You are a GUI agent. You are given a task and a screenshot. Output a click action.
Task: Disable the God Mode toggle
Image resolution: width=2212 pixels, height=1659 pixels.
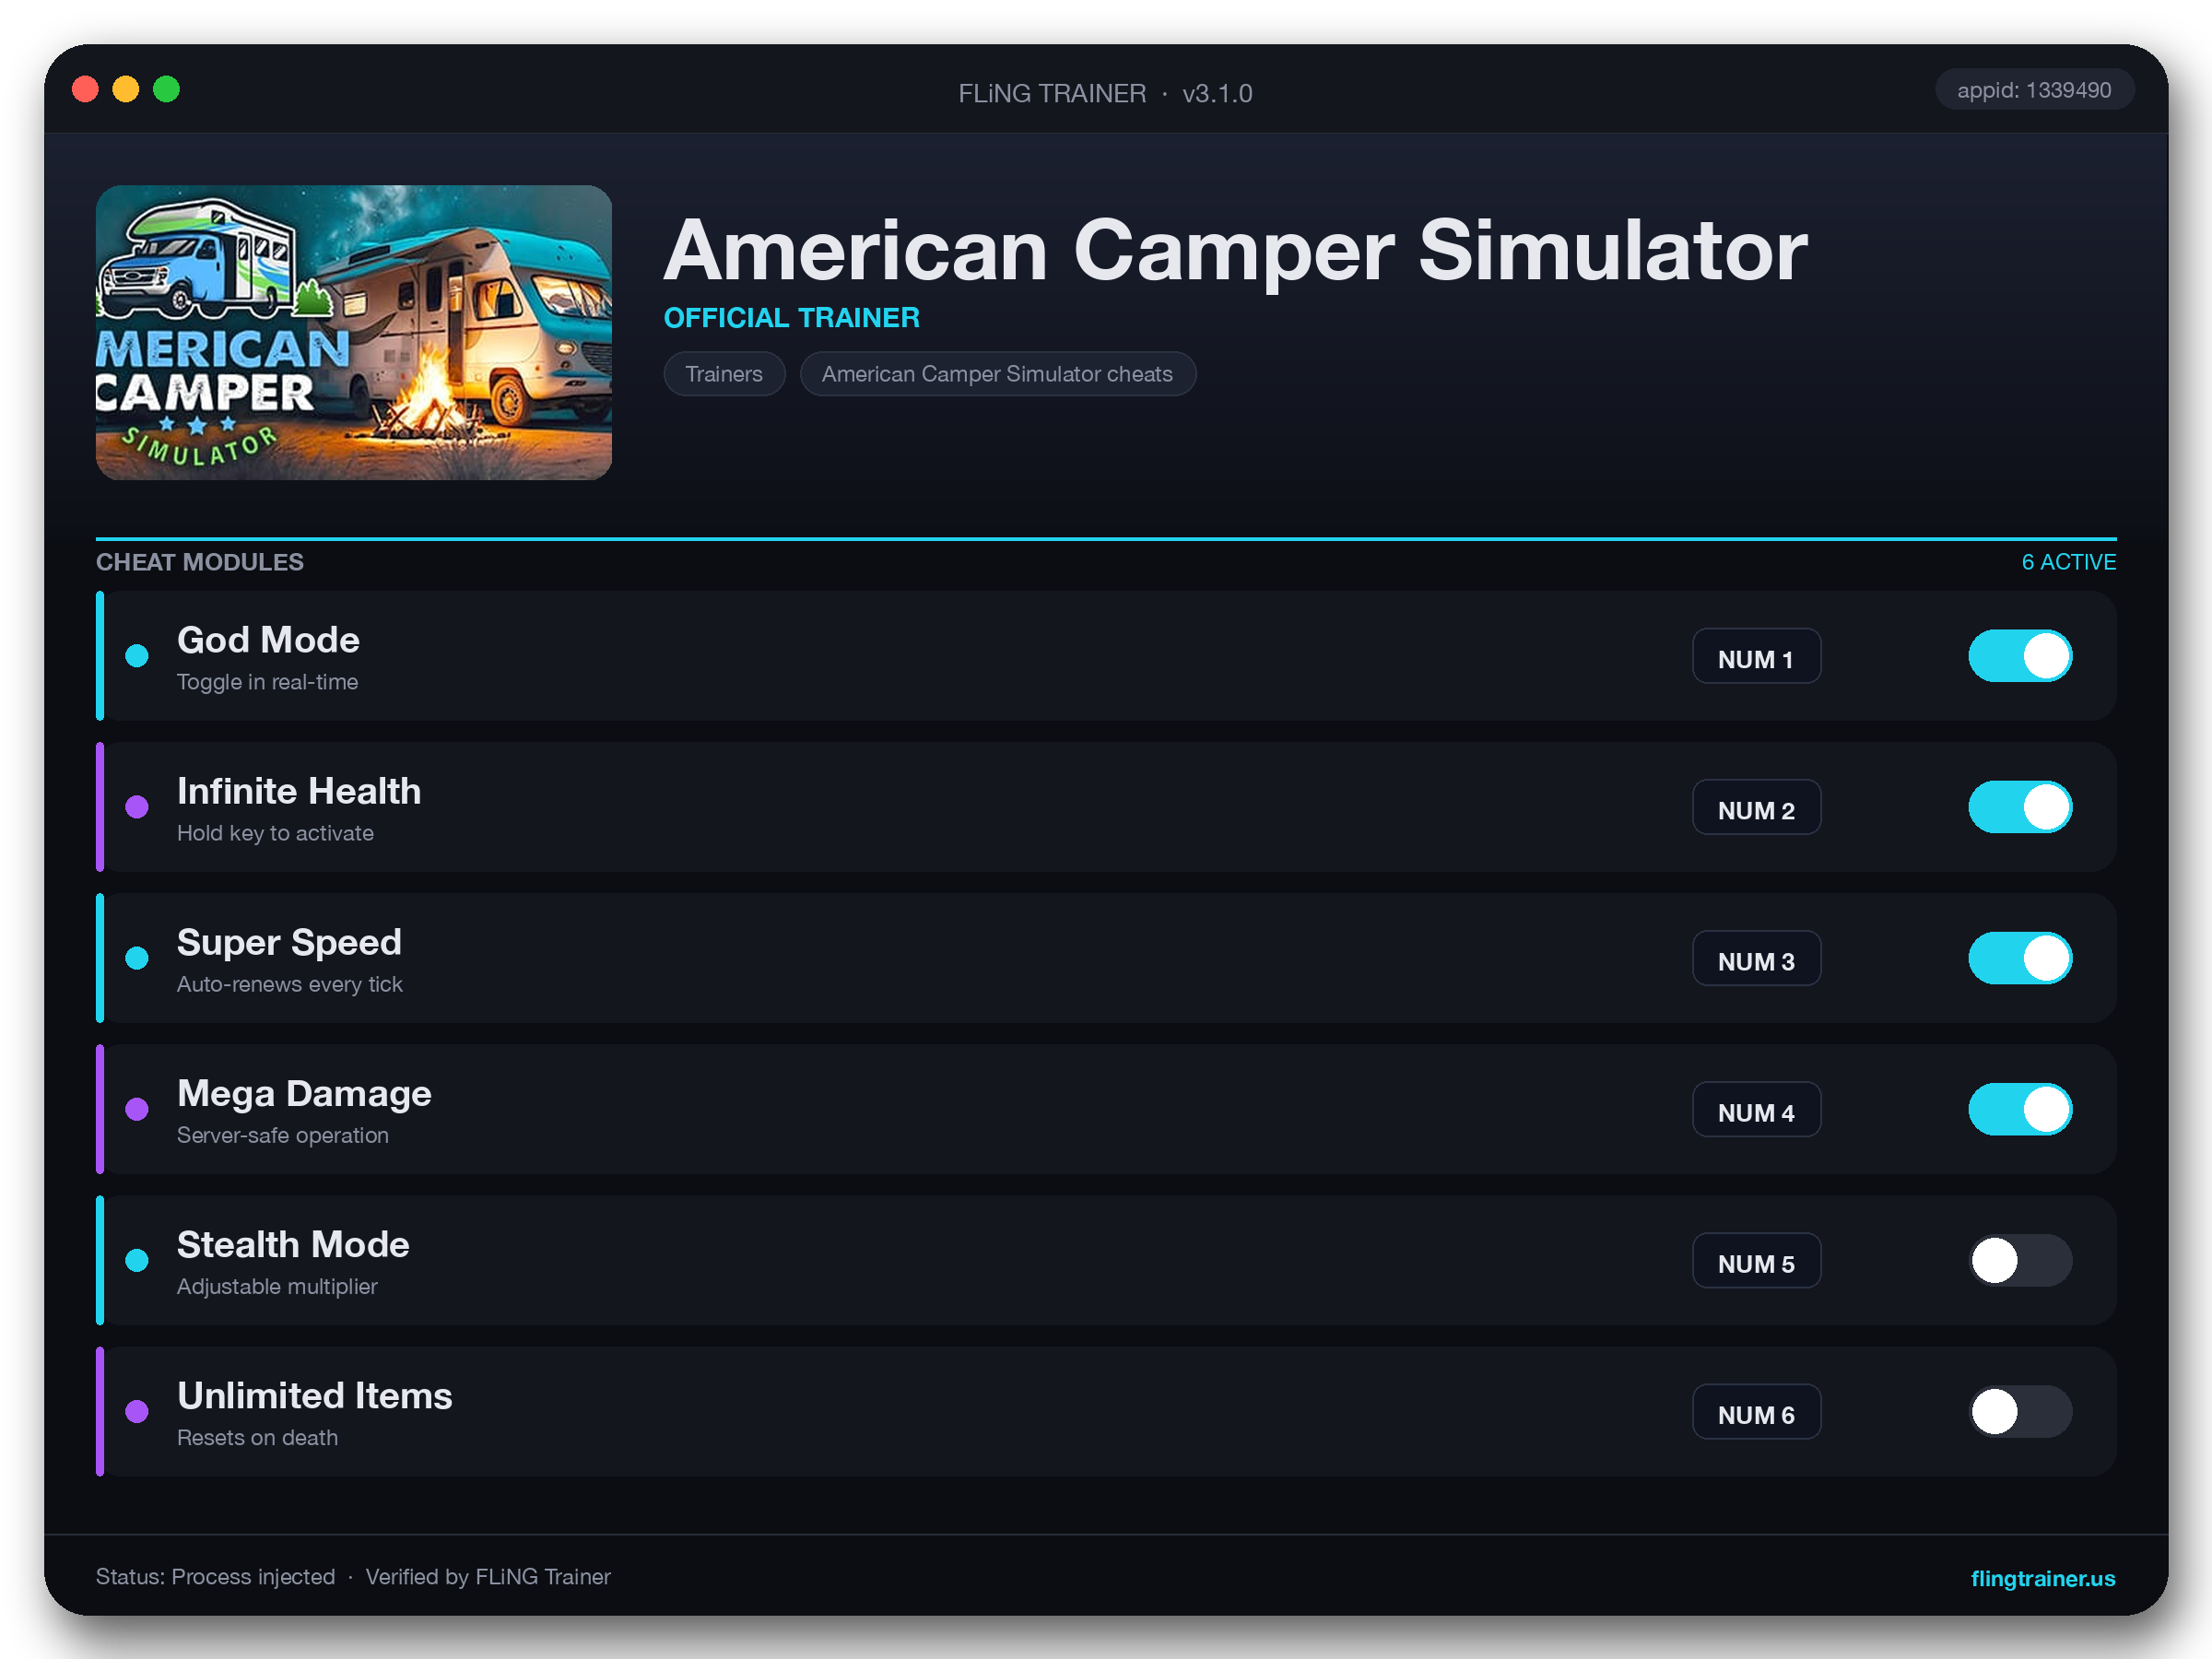(x=2020, y=656)
